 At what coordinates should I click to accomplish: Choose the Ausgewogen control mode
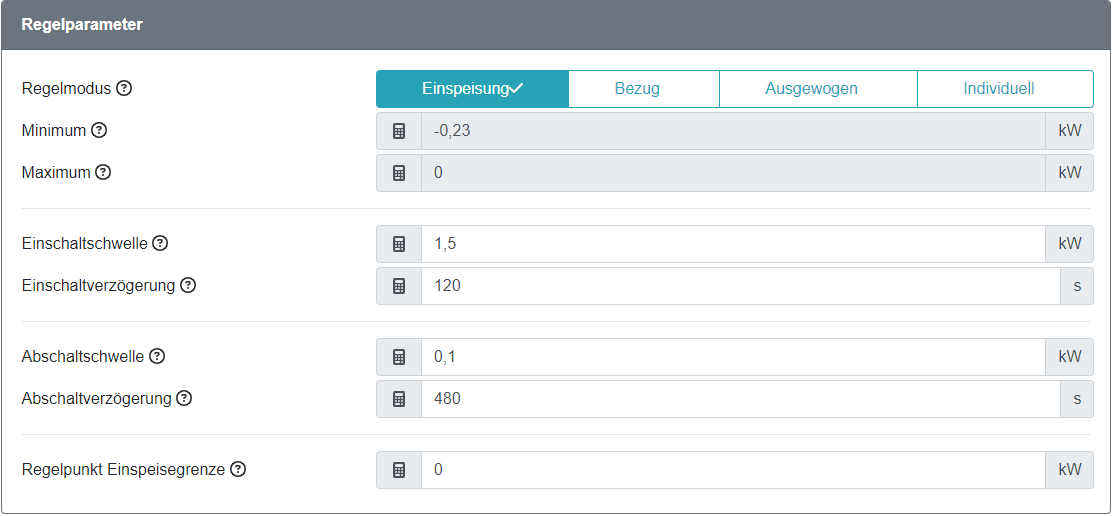coord(811,89)
